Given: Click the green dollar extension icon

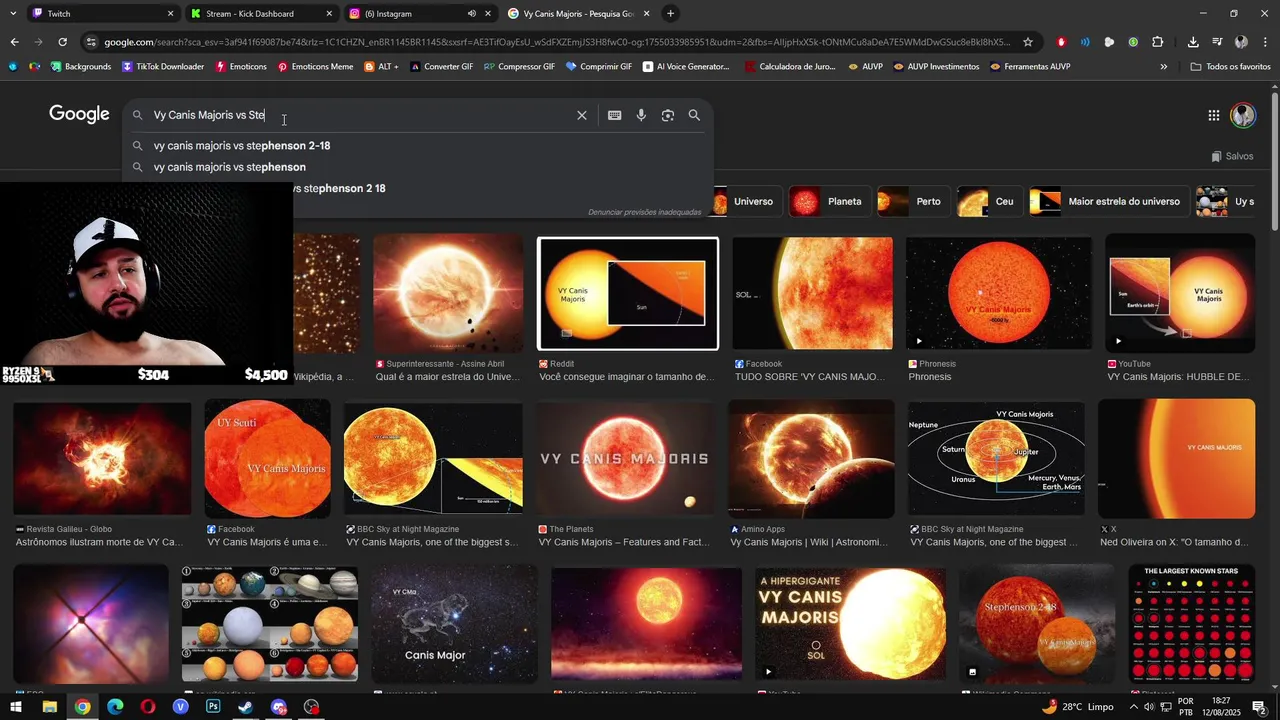Looking at the screenshot, I should coord(1133,42).
